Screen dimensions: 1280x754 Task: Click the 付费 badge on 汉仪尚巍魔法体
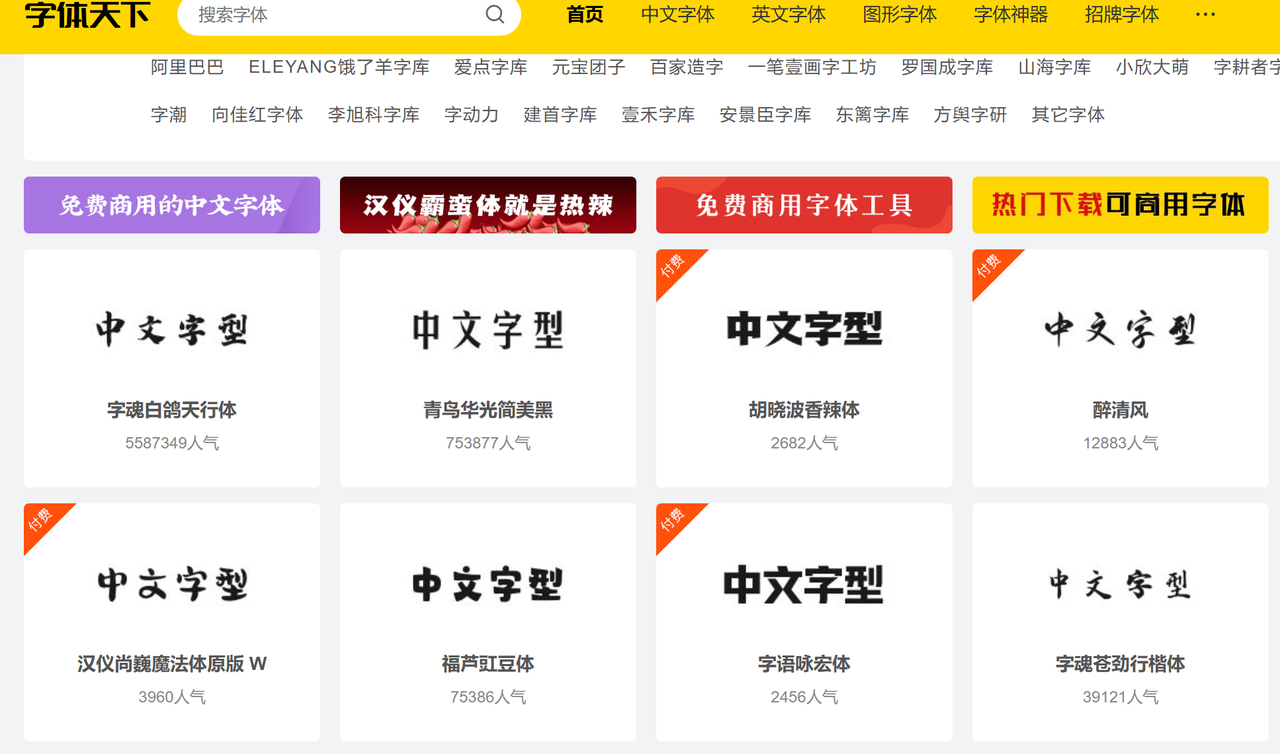(41, 519)
